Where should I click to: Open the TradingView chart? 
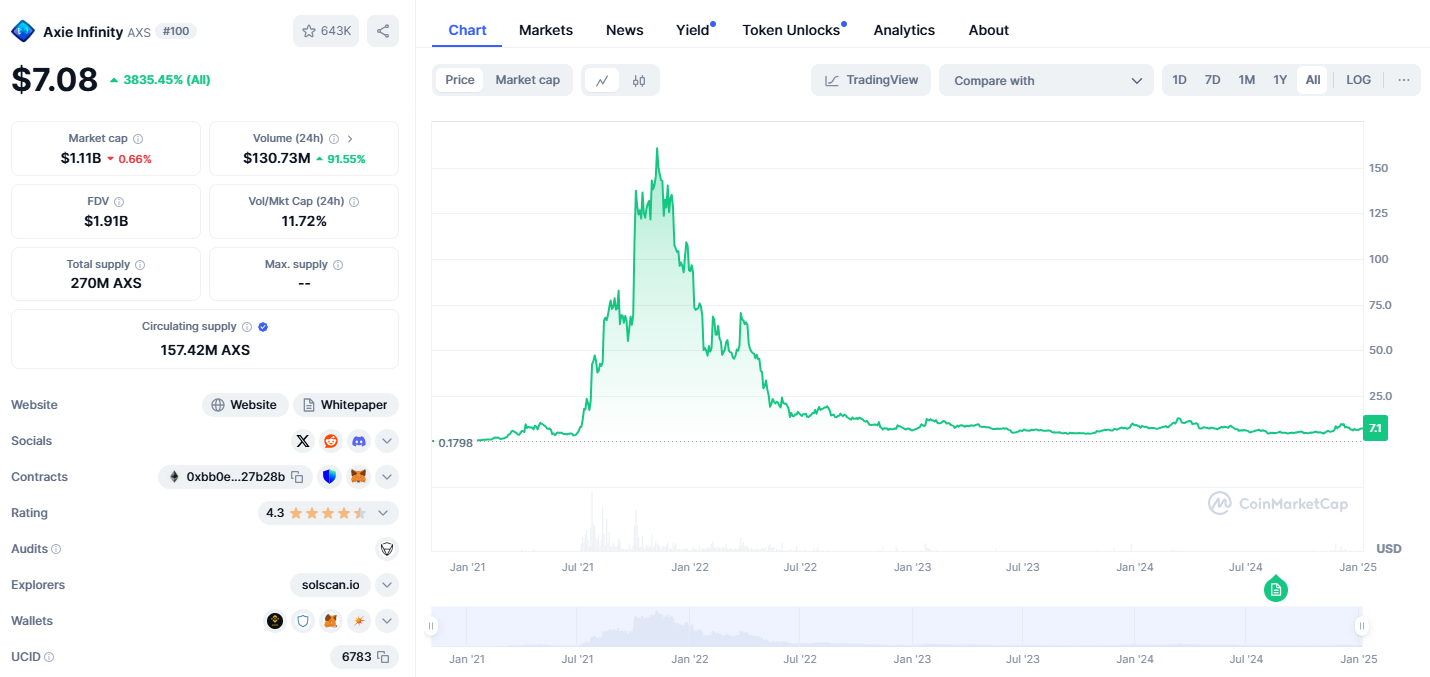coord(871,80)
